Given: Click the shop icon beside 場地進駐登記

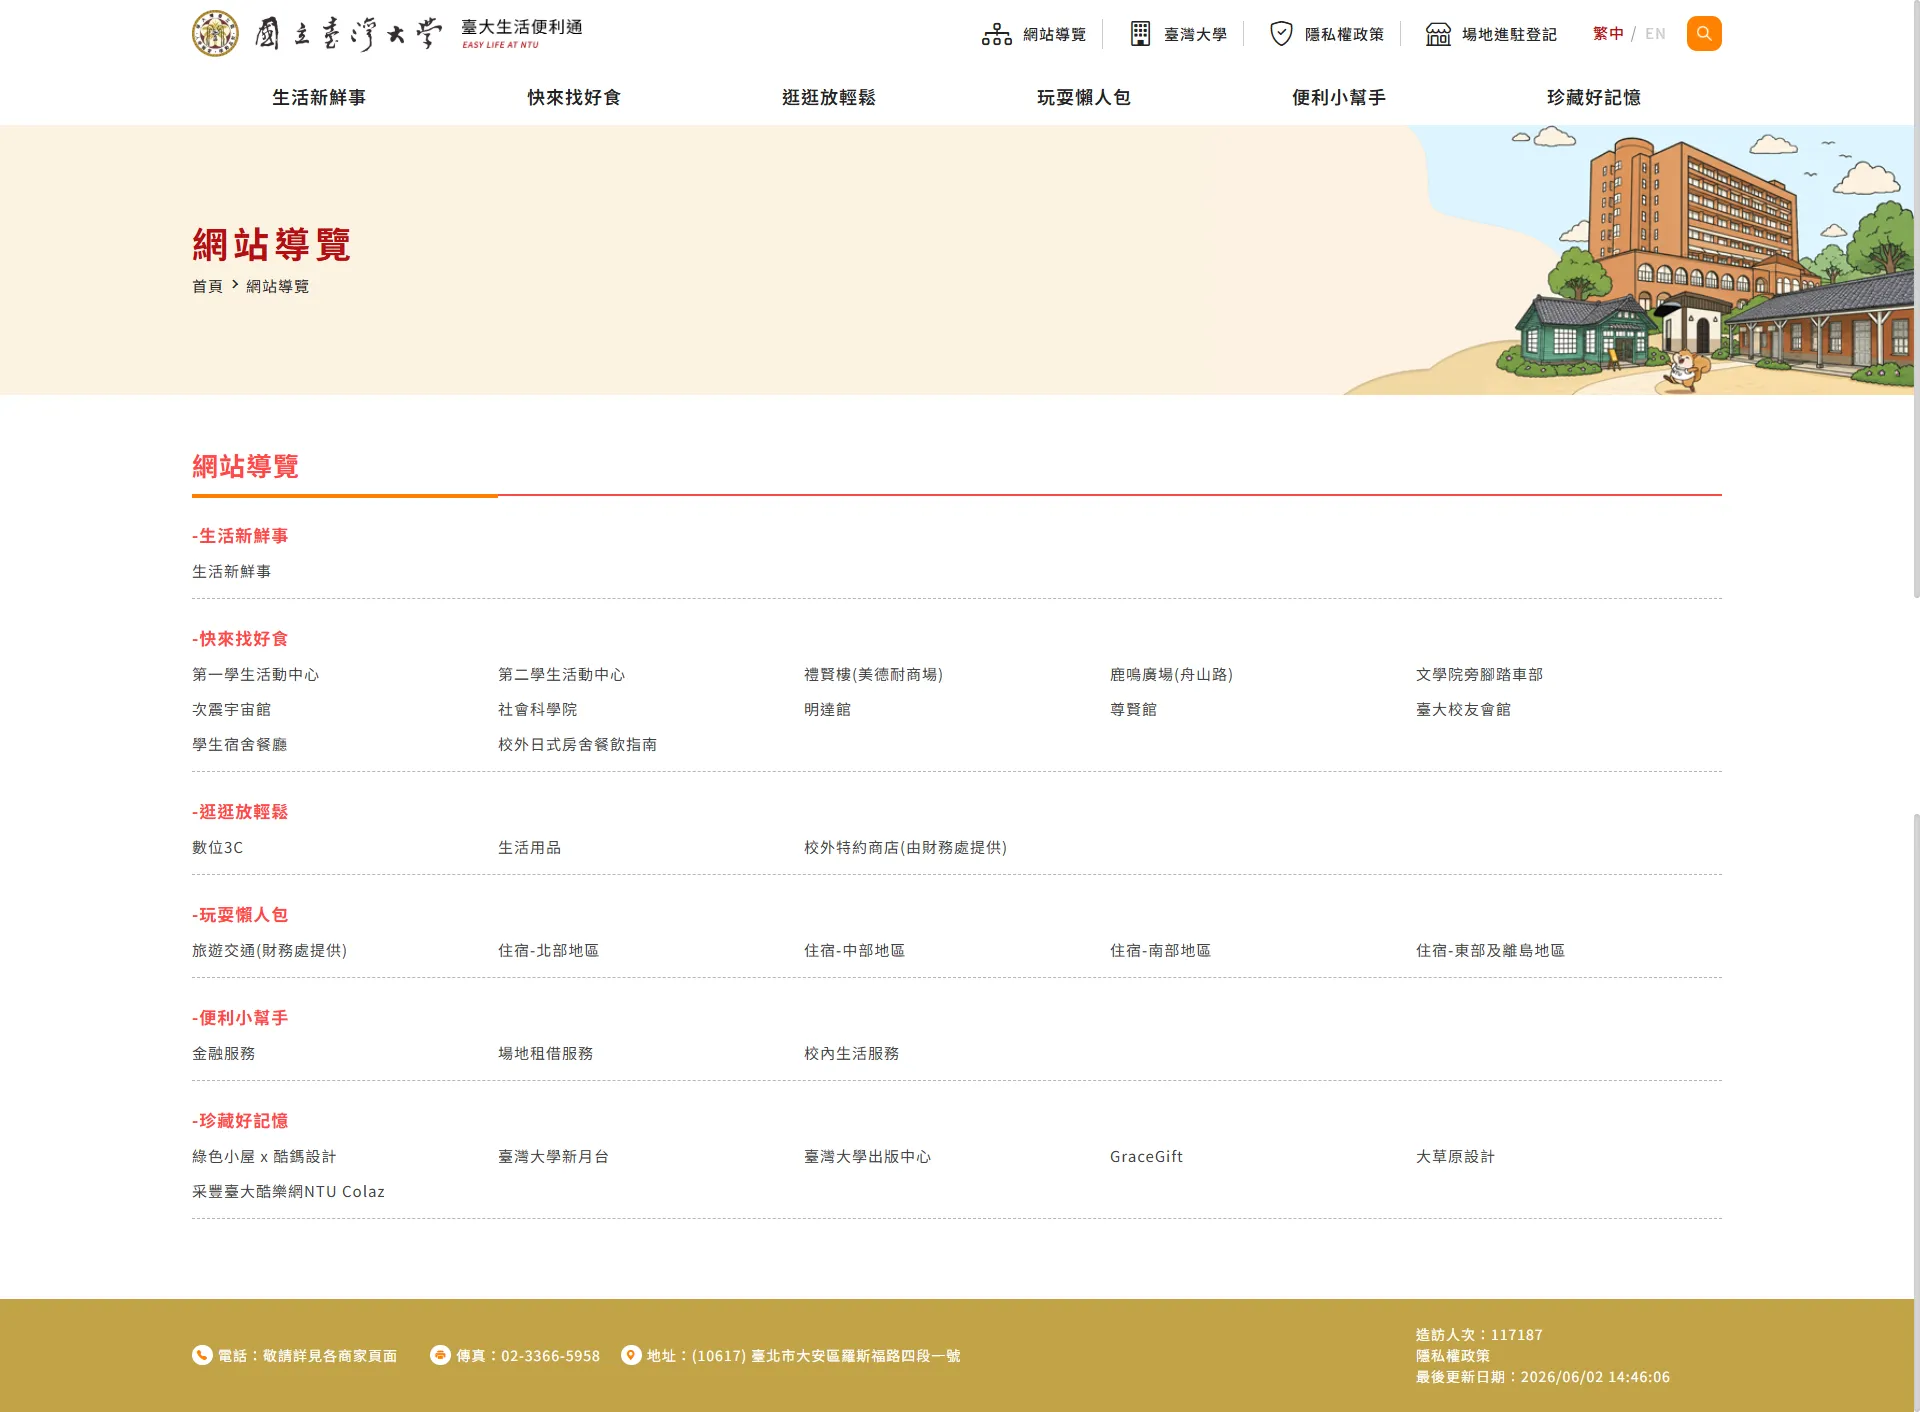Looking at the screenshot, I should (1438, 34).
